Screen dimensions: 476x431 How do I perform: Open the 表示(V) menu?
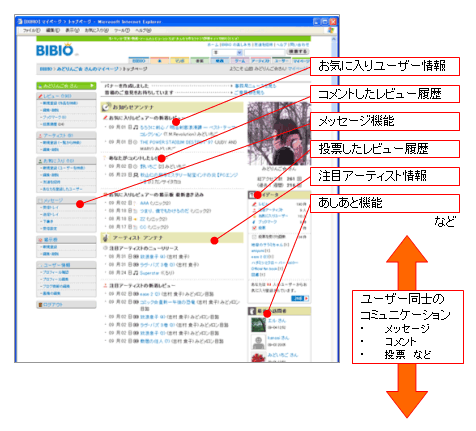tap(72, 30)
